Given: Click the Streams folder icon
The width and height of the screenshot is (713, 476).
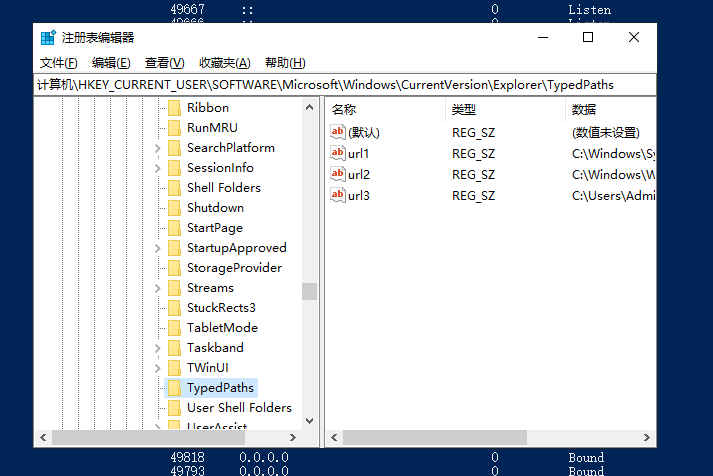Looking at the screenshot, I should (x=175, y=288).
